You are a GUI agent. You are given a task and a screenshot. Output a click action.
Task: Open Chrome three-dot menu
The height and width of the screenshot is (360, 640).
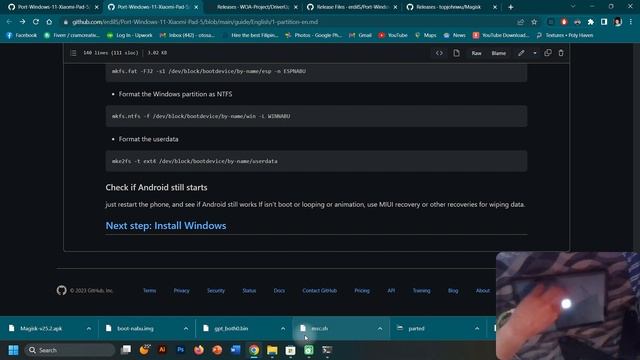tap(631, 22)
